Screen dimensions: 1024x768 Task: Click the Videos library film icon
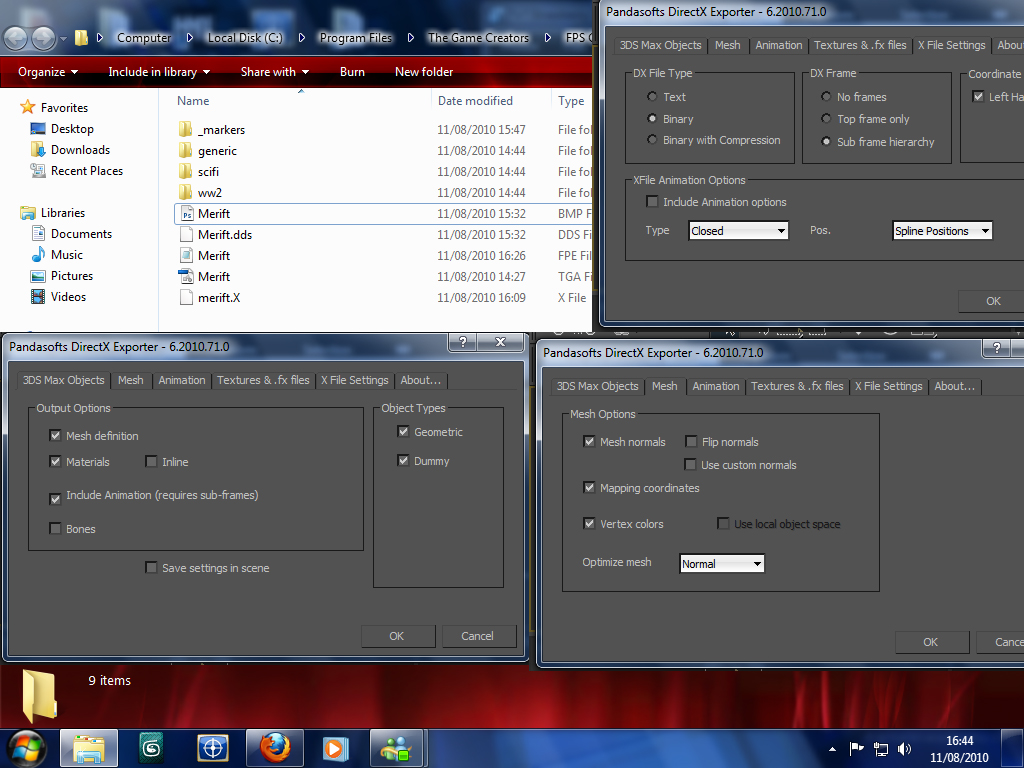(38, 296)
